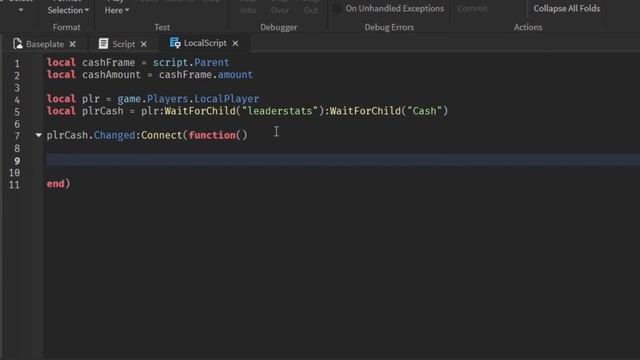Click the Script document icon

click(x=104, y=44)
